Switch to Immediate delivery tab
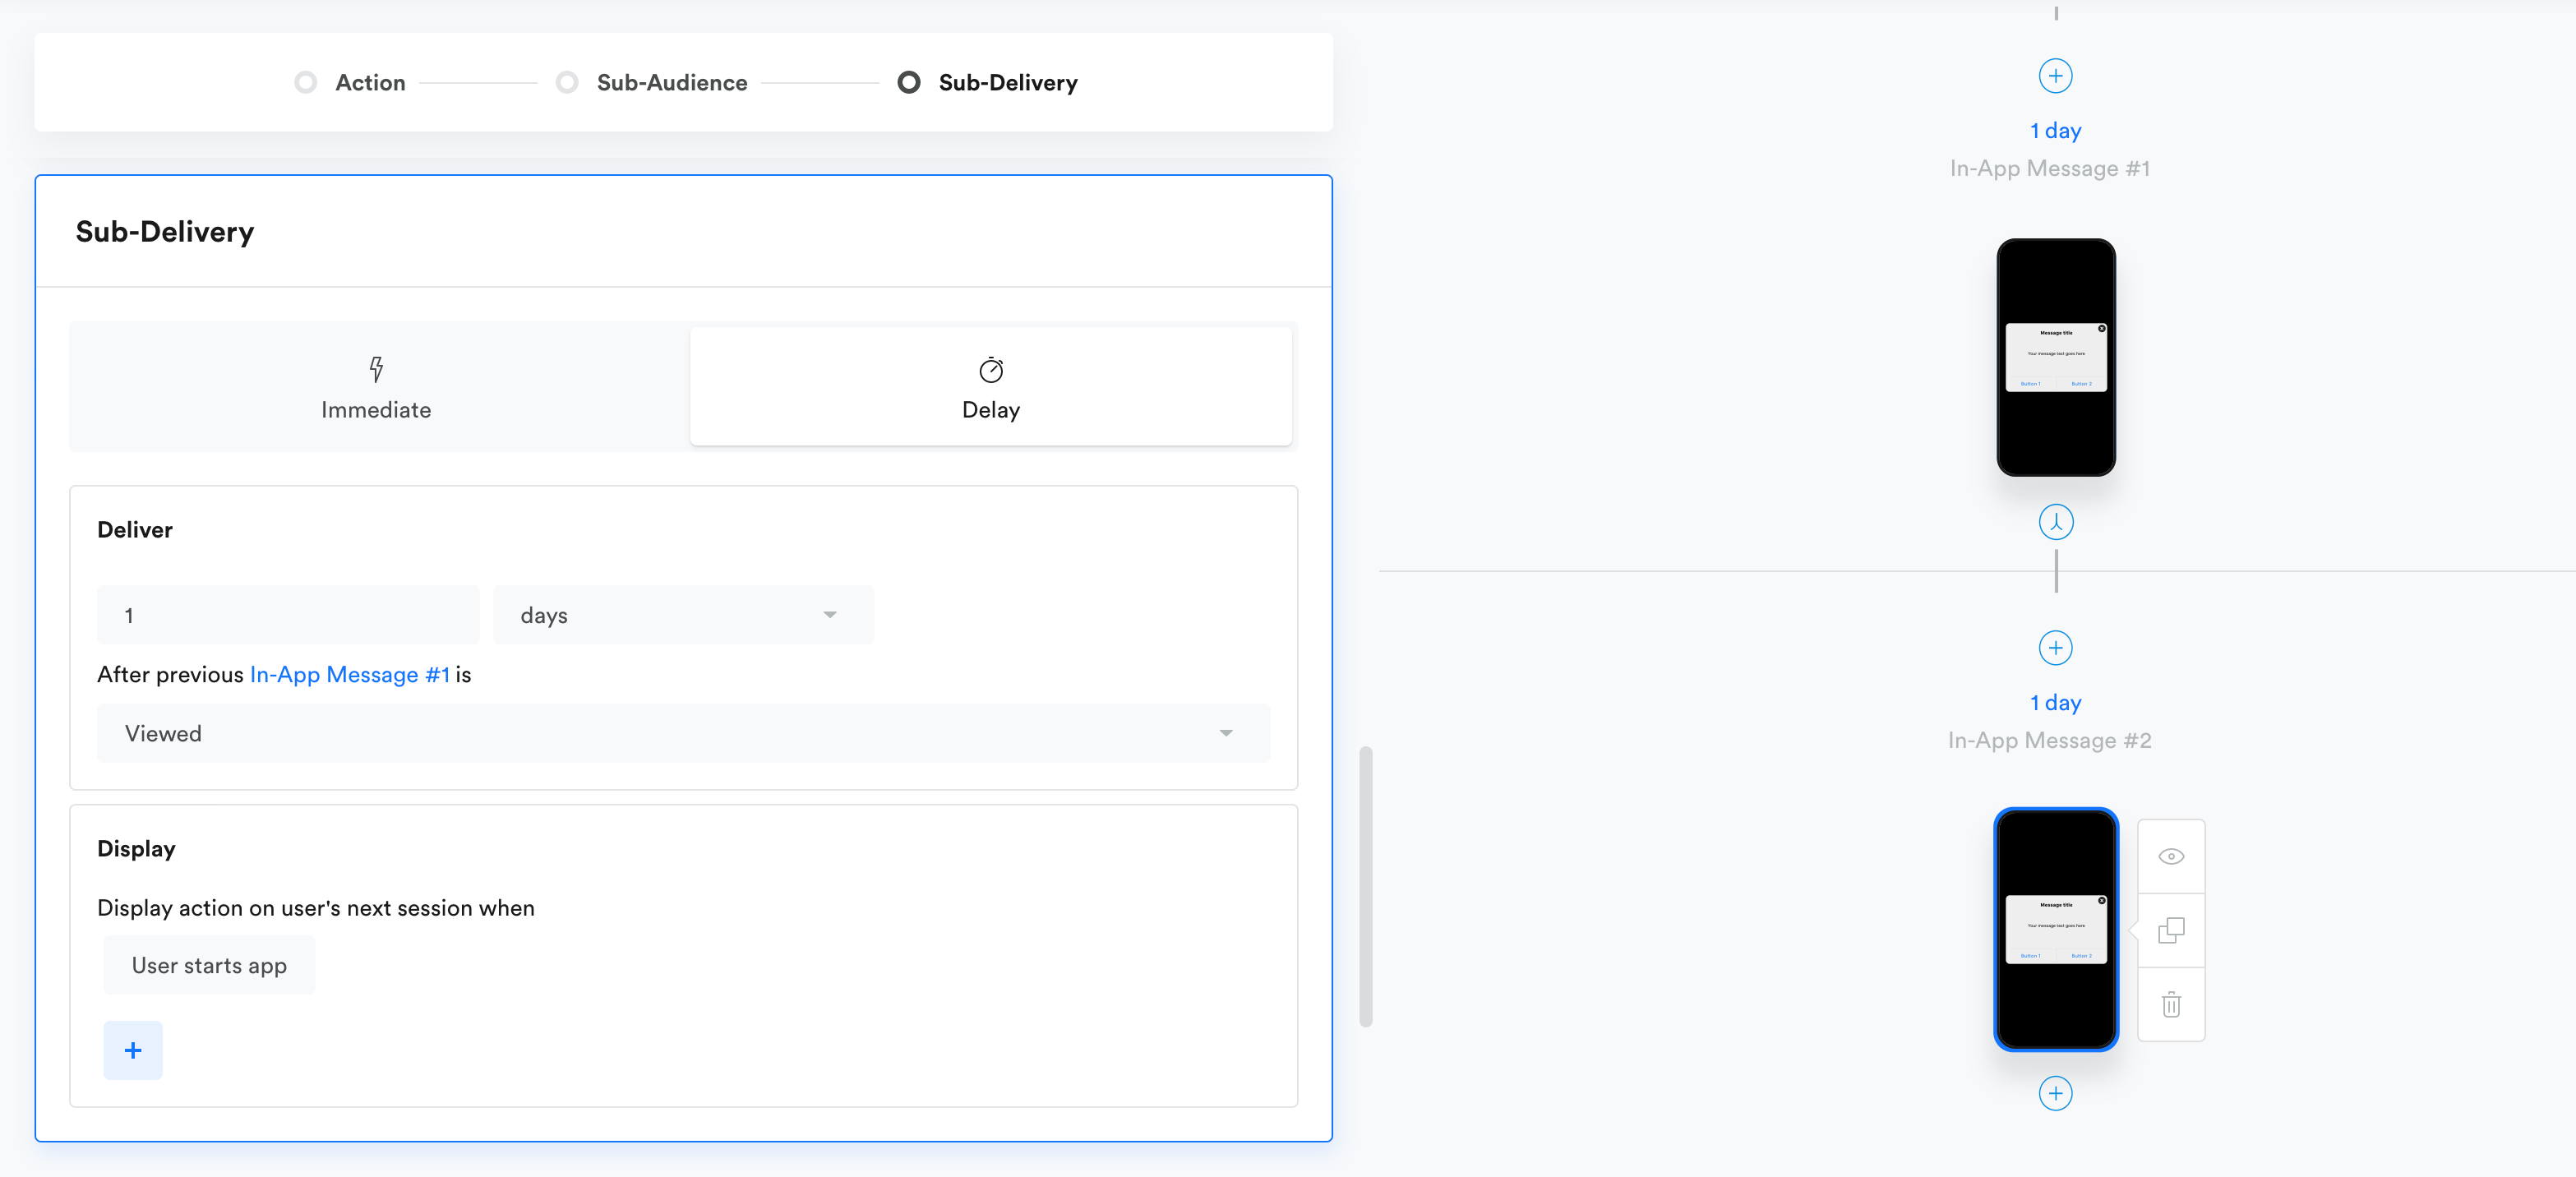2576x1177 pixels. coord(376,387)
